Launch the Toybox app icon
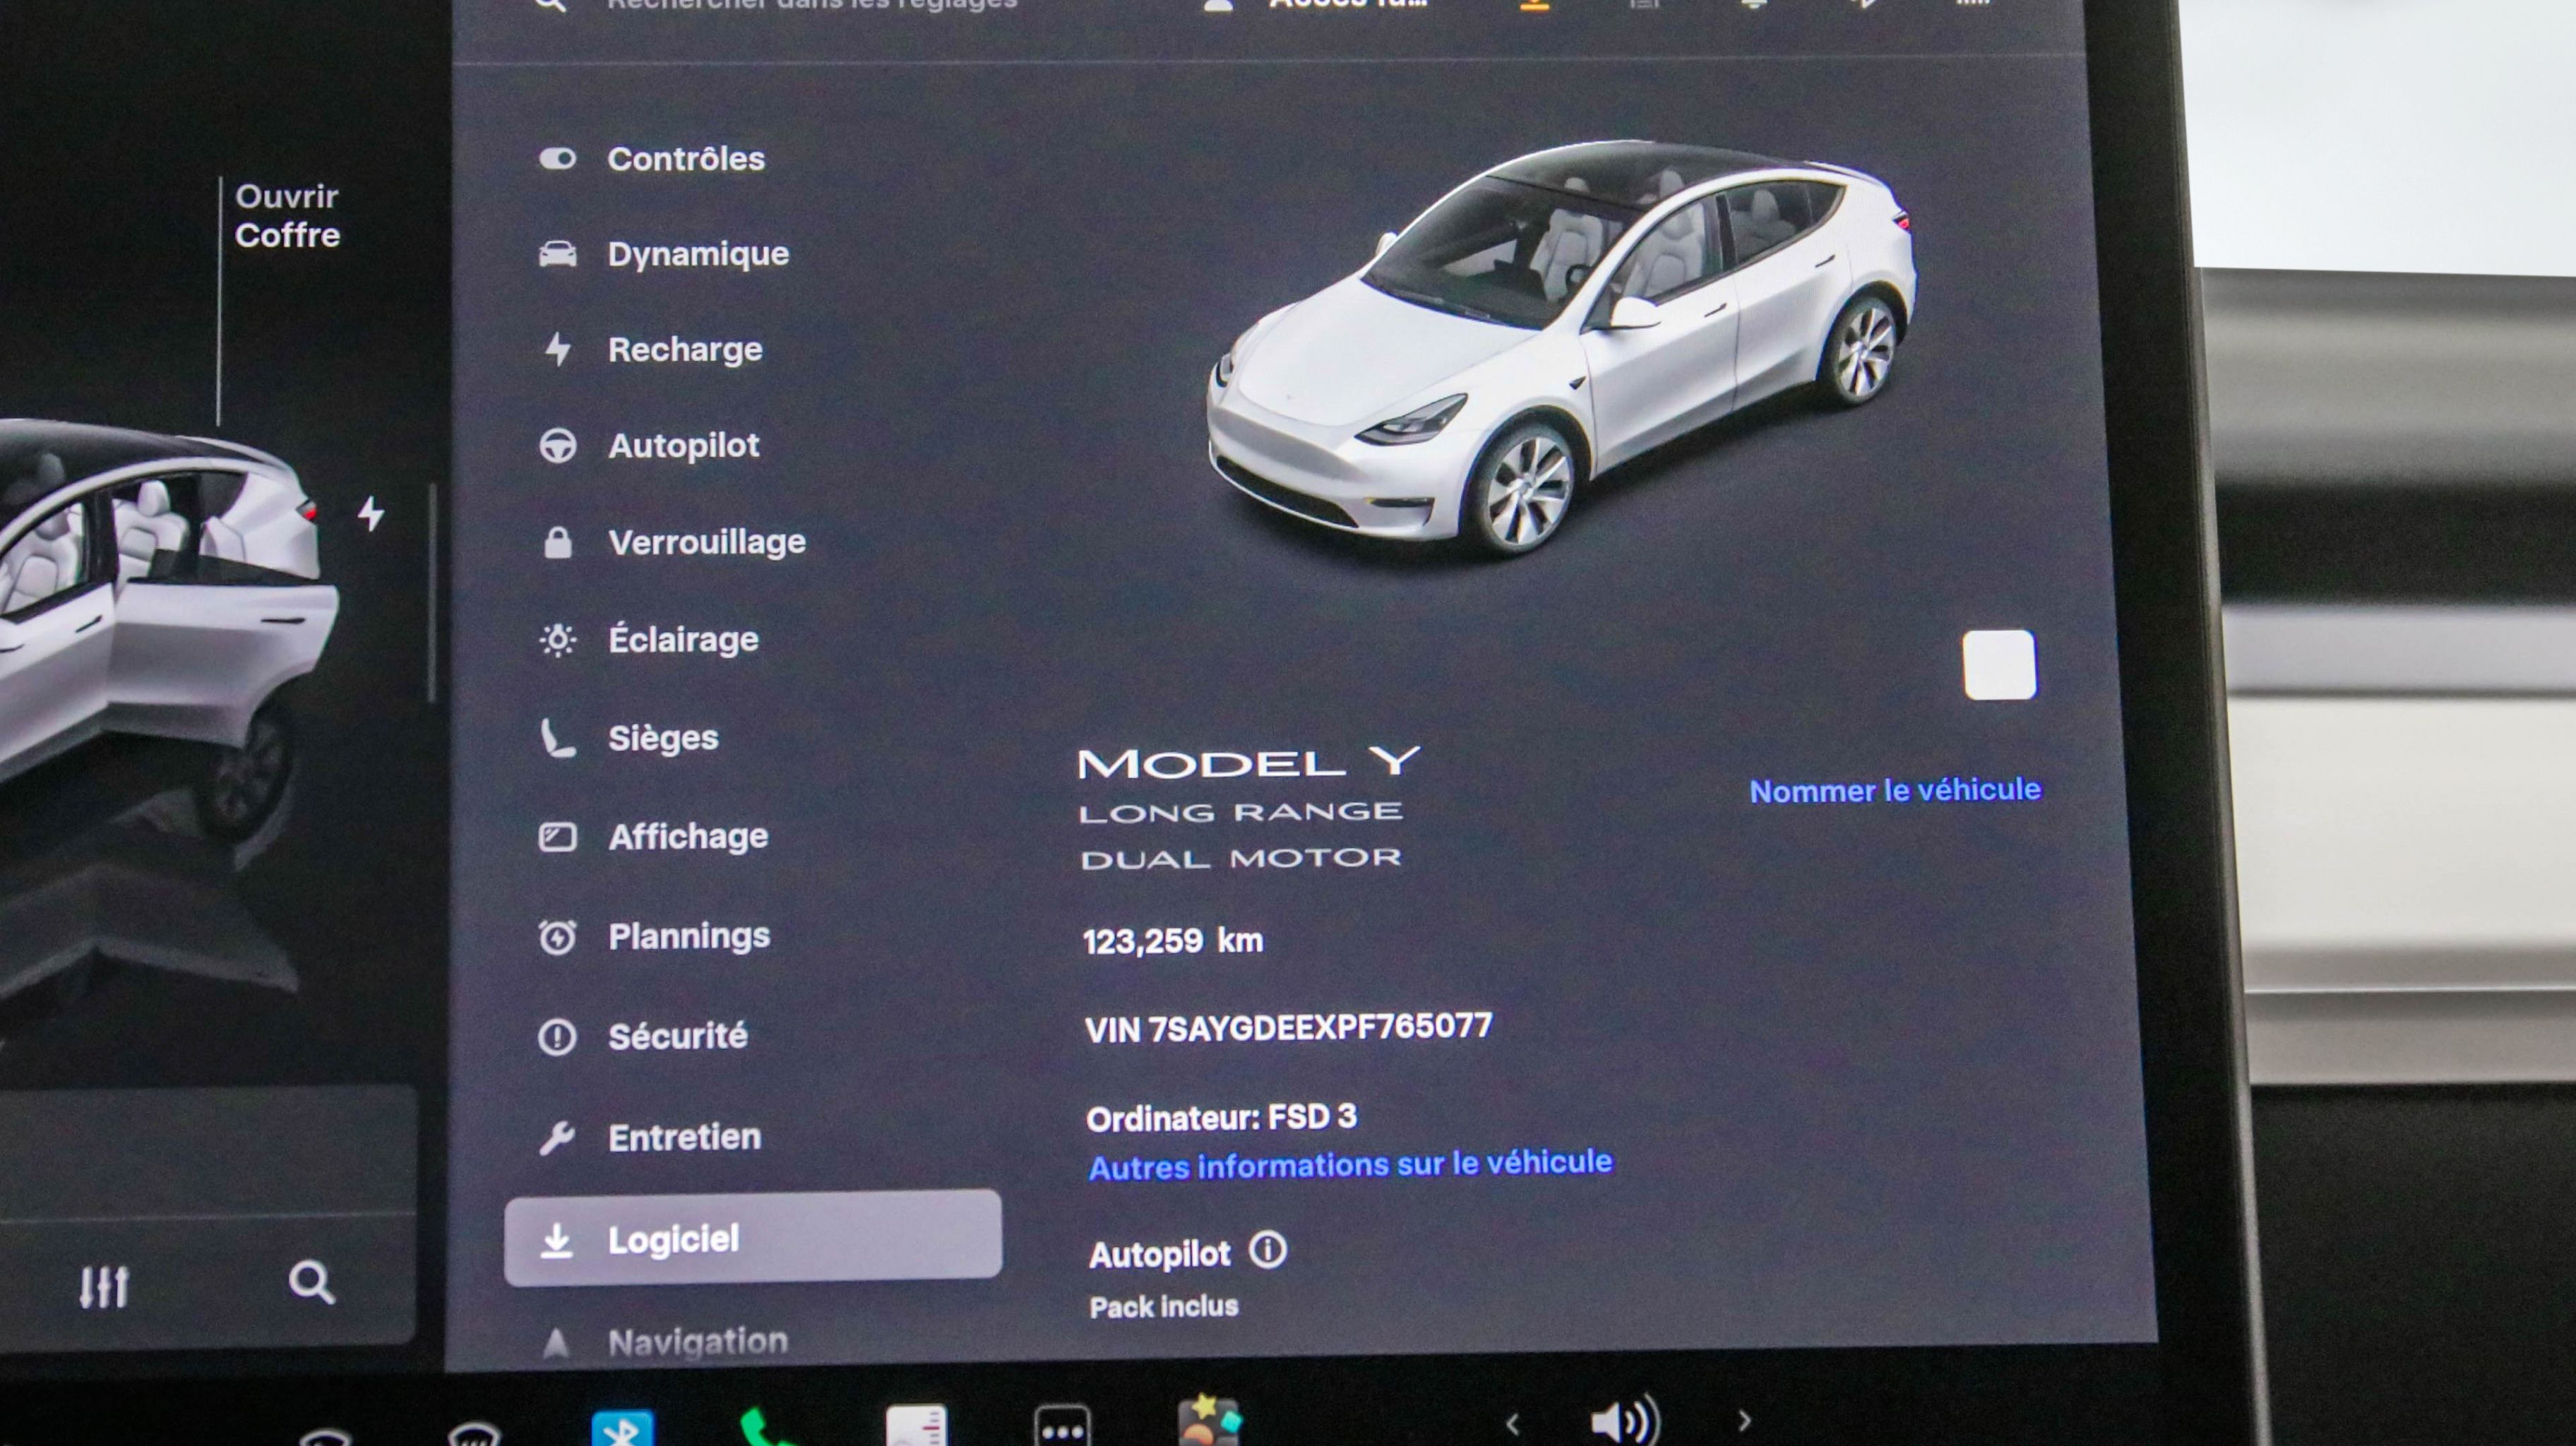Screen dimensions: 2576x1446 pos(1209,1424)
